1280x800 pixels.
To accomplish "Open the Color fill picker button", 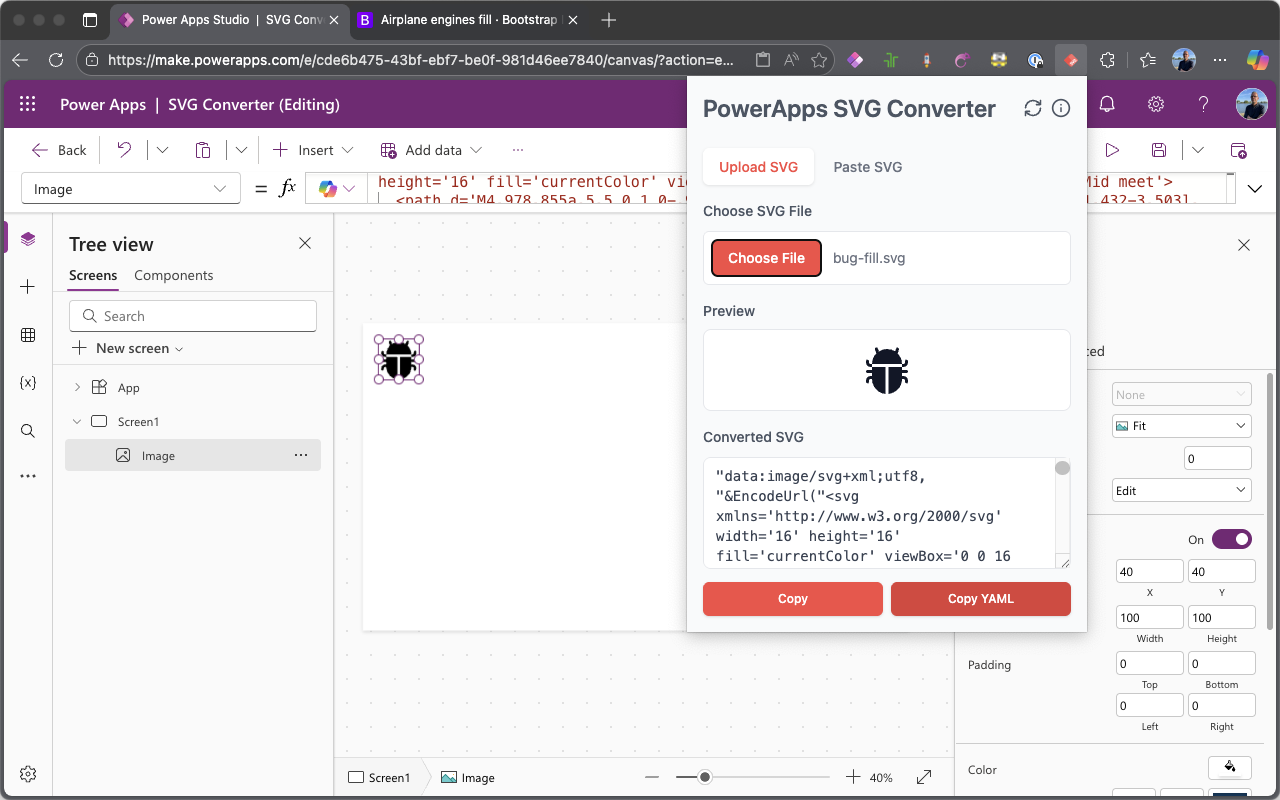I will [1230, 768].
